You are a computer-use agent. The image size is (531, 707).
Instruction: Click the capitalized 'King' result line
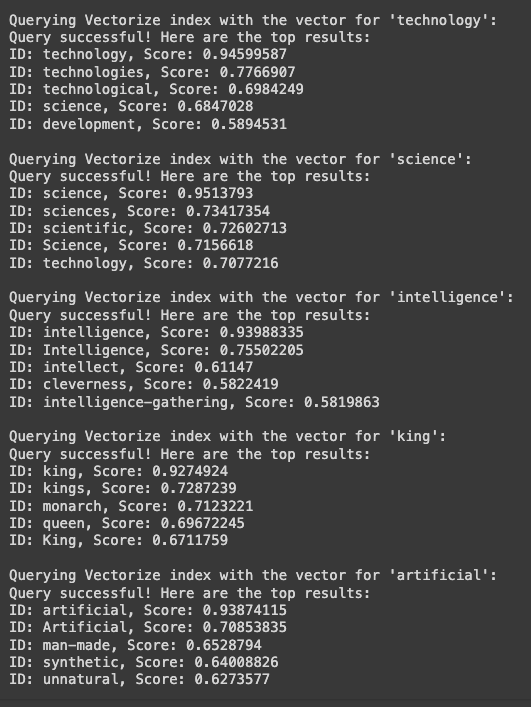pos(118,540)
